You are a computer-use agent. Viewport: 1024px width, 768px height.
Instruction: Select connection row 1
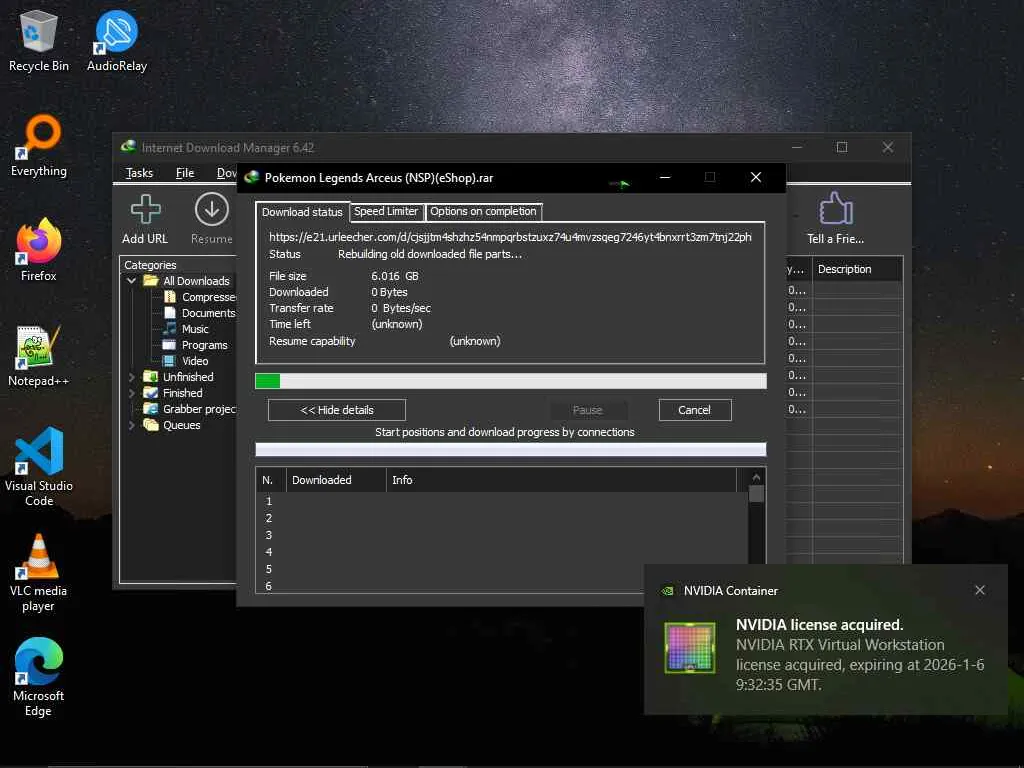click(x=502, y=501)
